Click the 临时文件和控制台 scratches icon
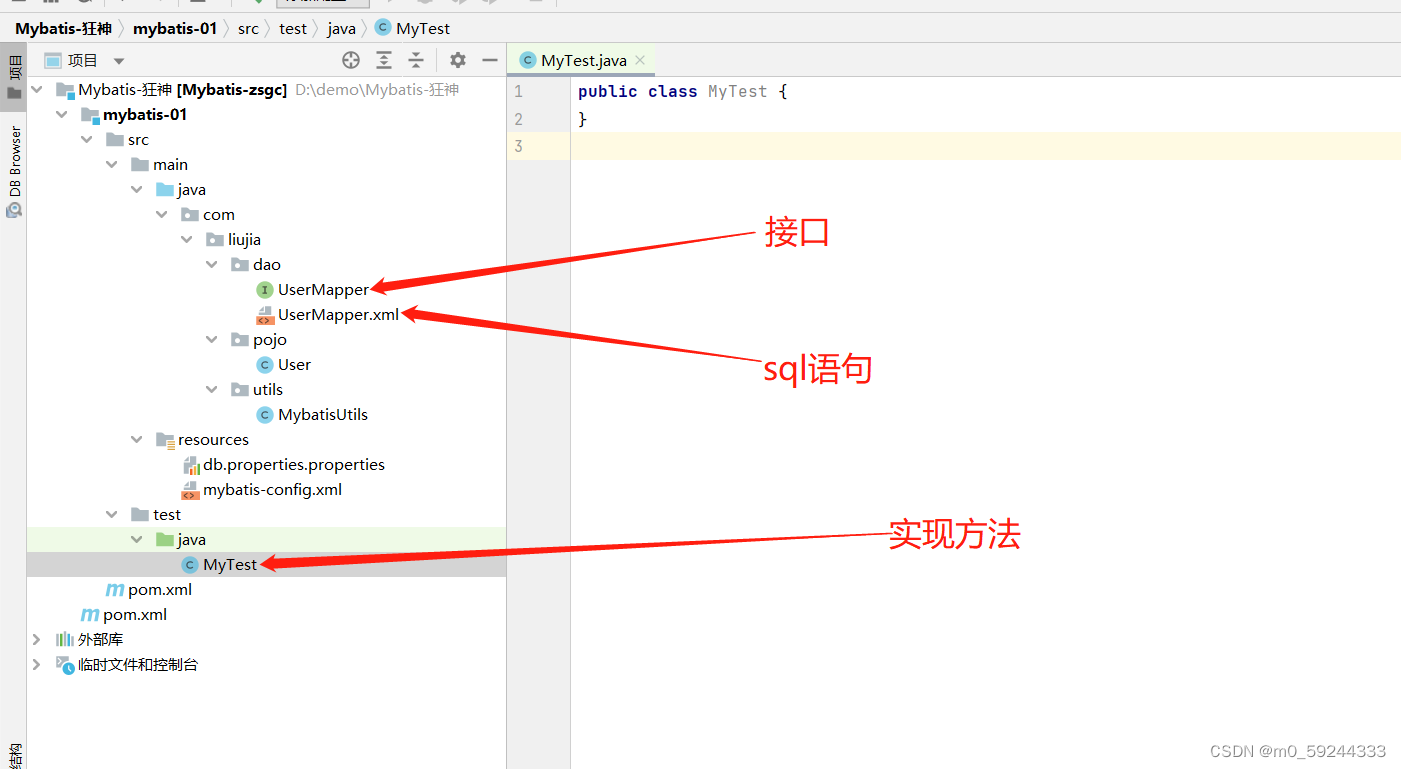The image size is (1401, 769). coord(65,664)
